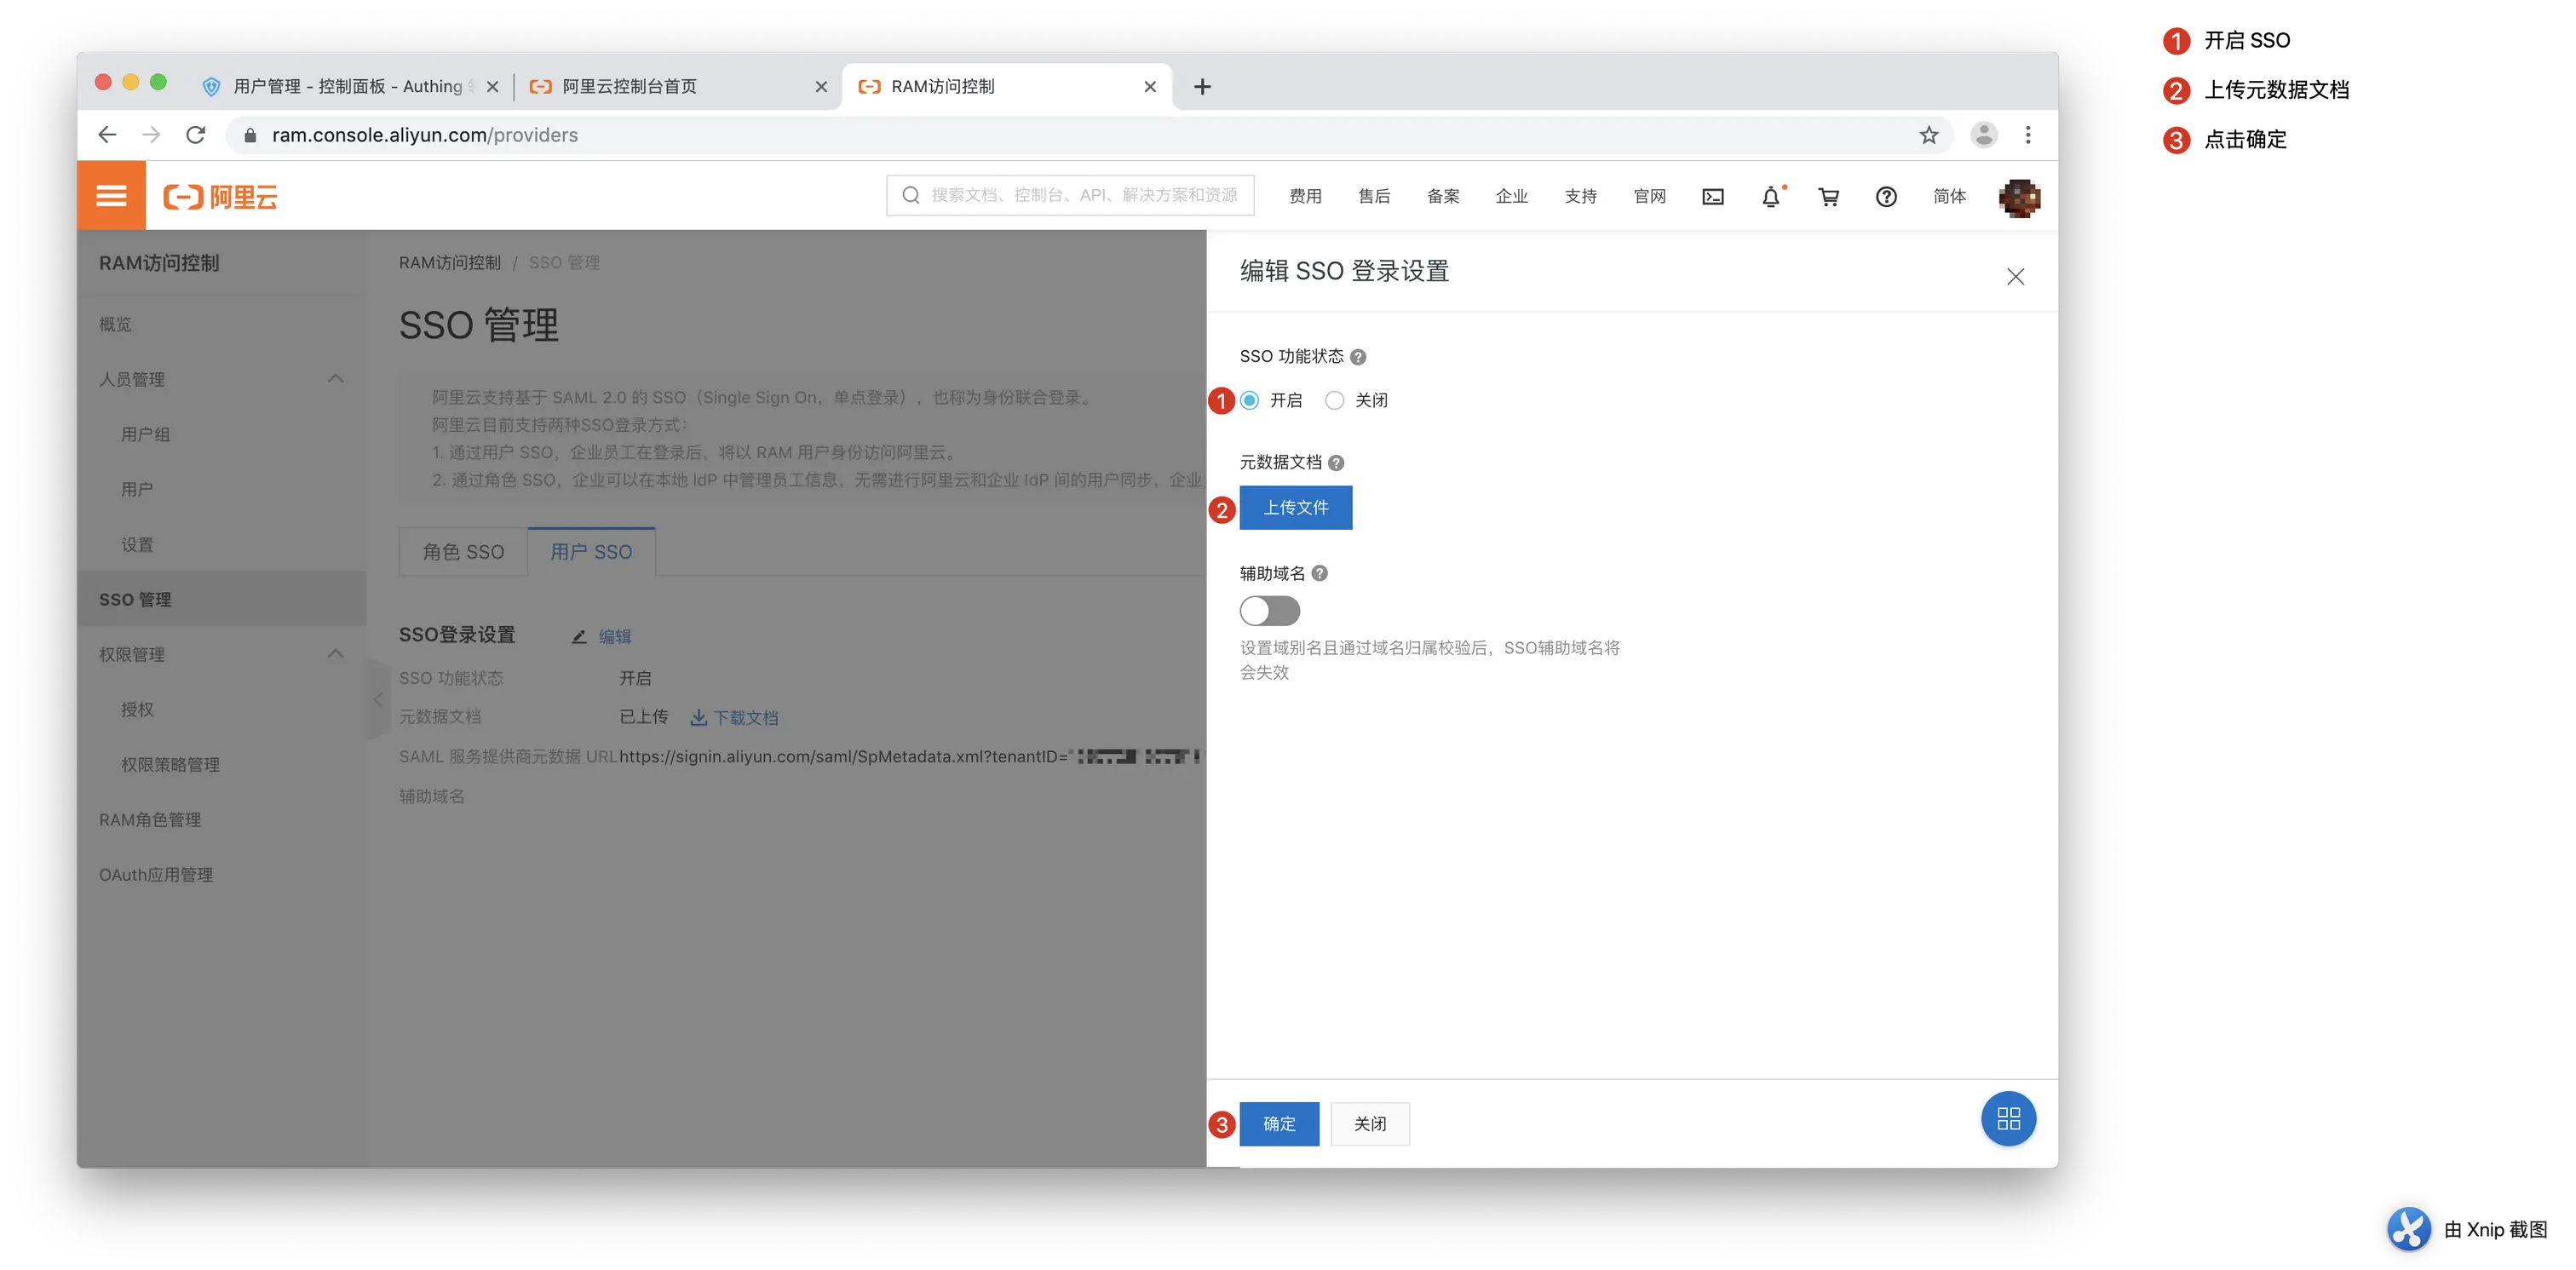The width and height of the screenshot is (2576, 1270).
Task: Open the shopping cart icon
Action: (1828, 197)
